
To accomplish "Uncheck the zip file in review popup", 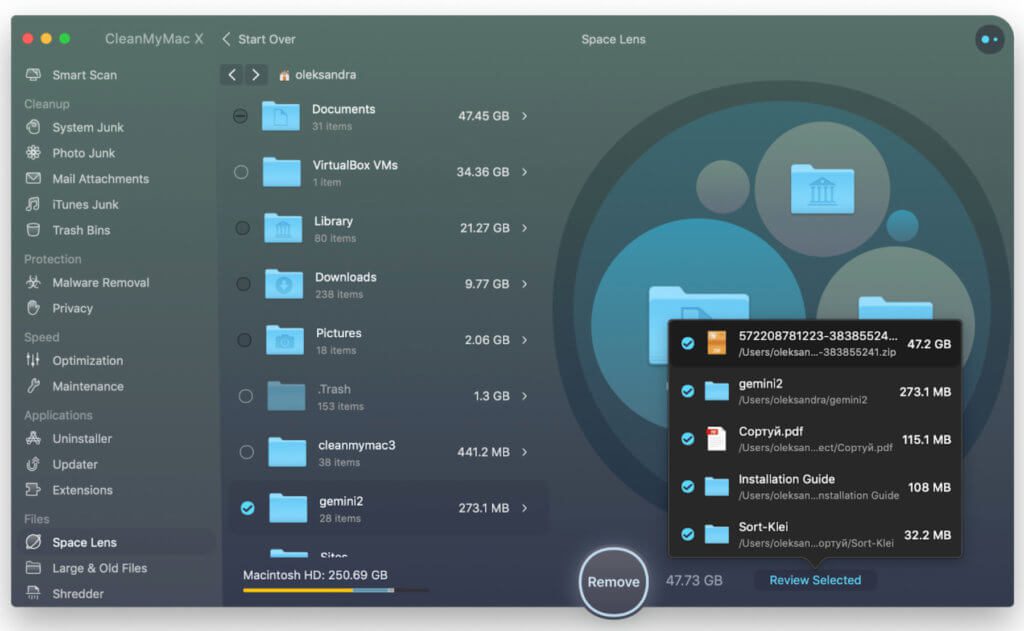I will coord(688,344).
